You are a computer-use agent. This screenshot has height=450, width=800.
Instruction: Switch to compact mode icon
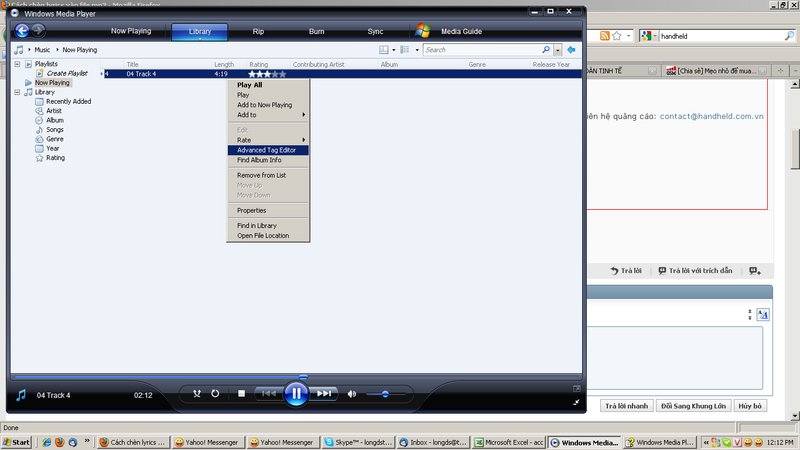[x=576, y=402]
